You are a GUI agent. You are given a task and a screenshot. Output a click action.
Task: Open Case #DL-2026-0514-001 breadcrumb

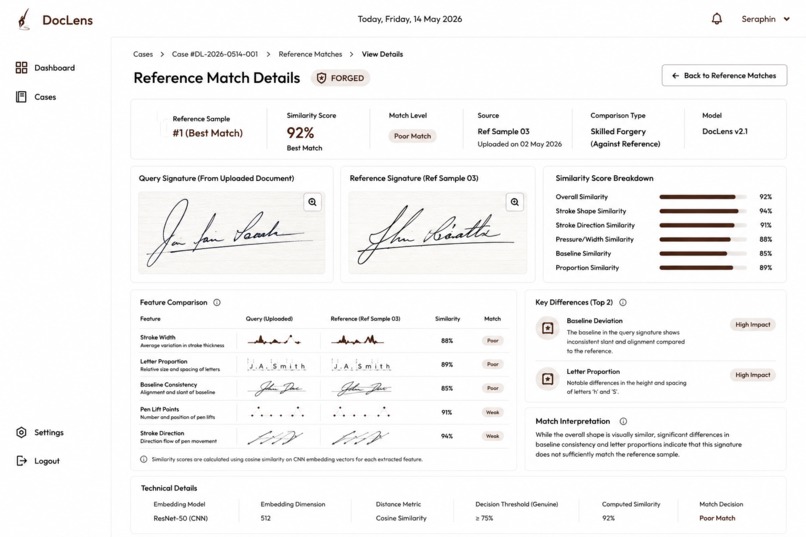[215, 54]
